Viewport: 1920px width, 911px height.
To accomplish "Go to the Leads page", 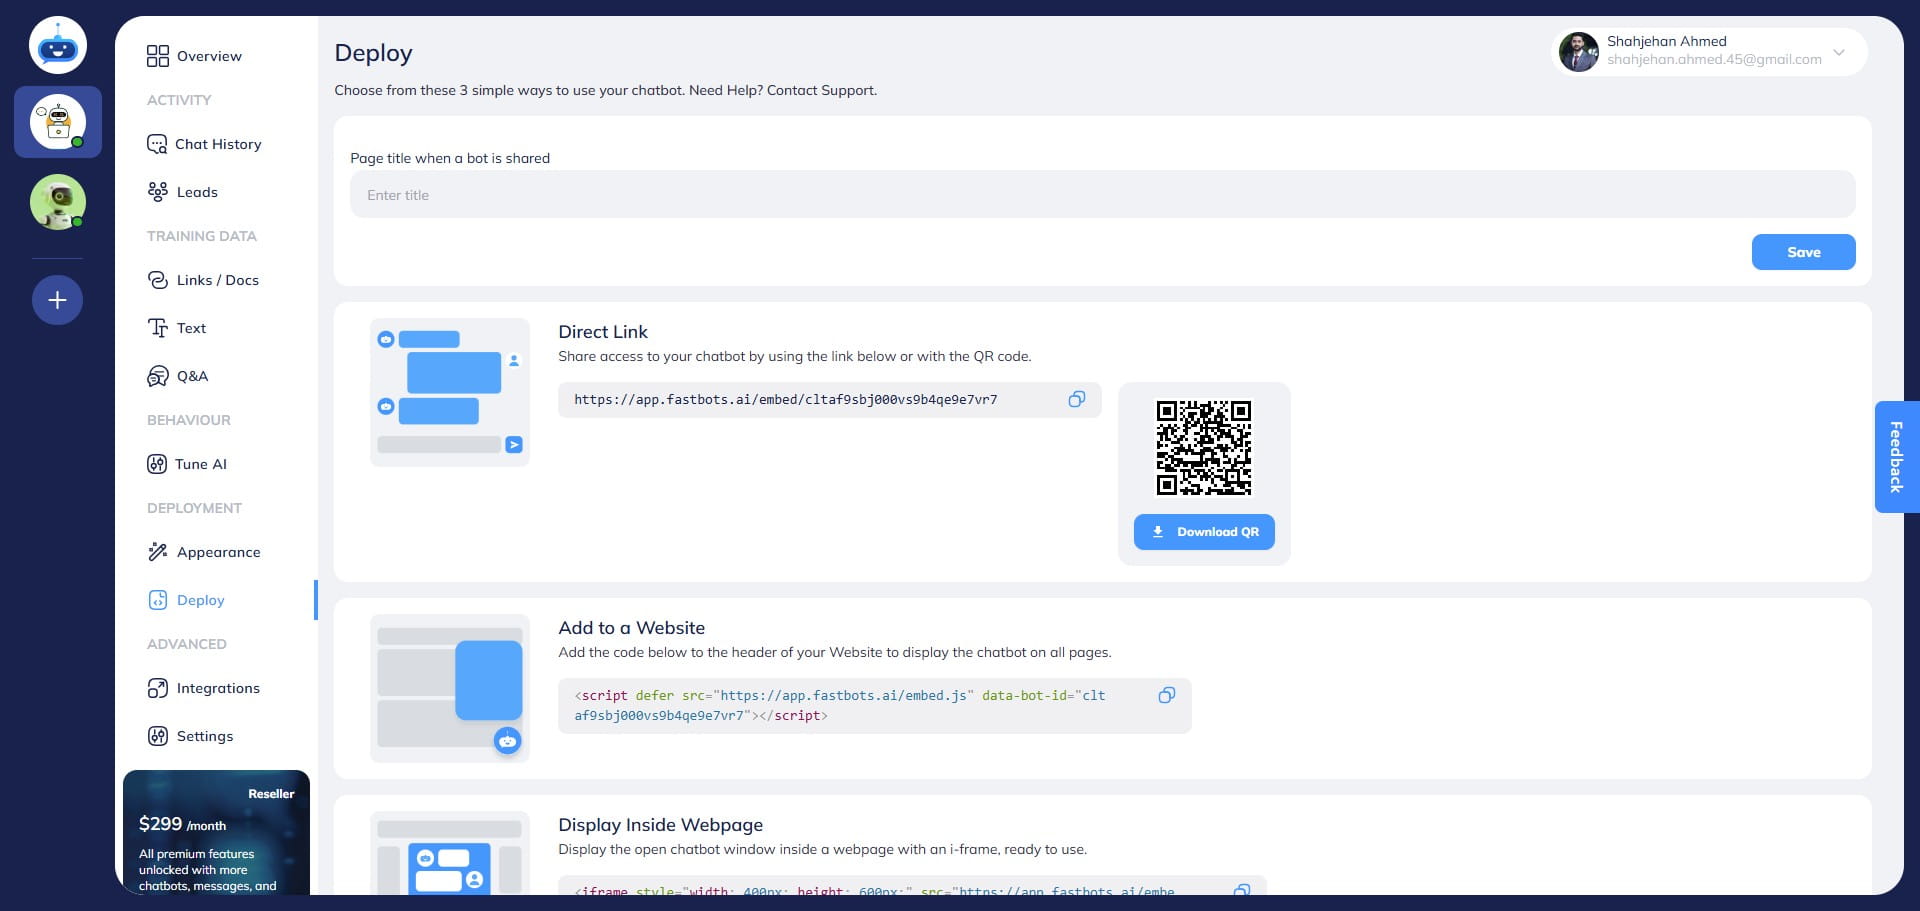I will coord(196,192).
